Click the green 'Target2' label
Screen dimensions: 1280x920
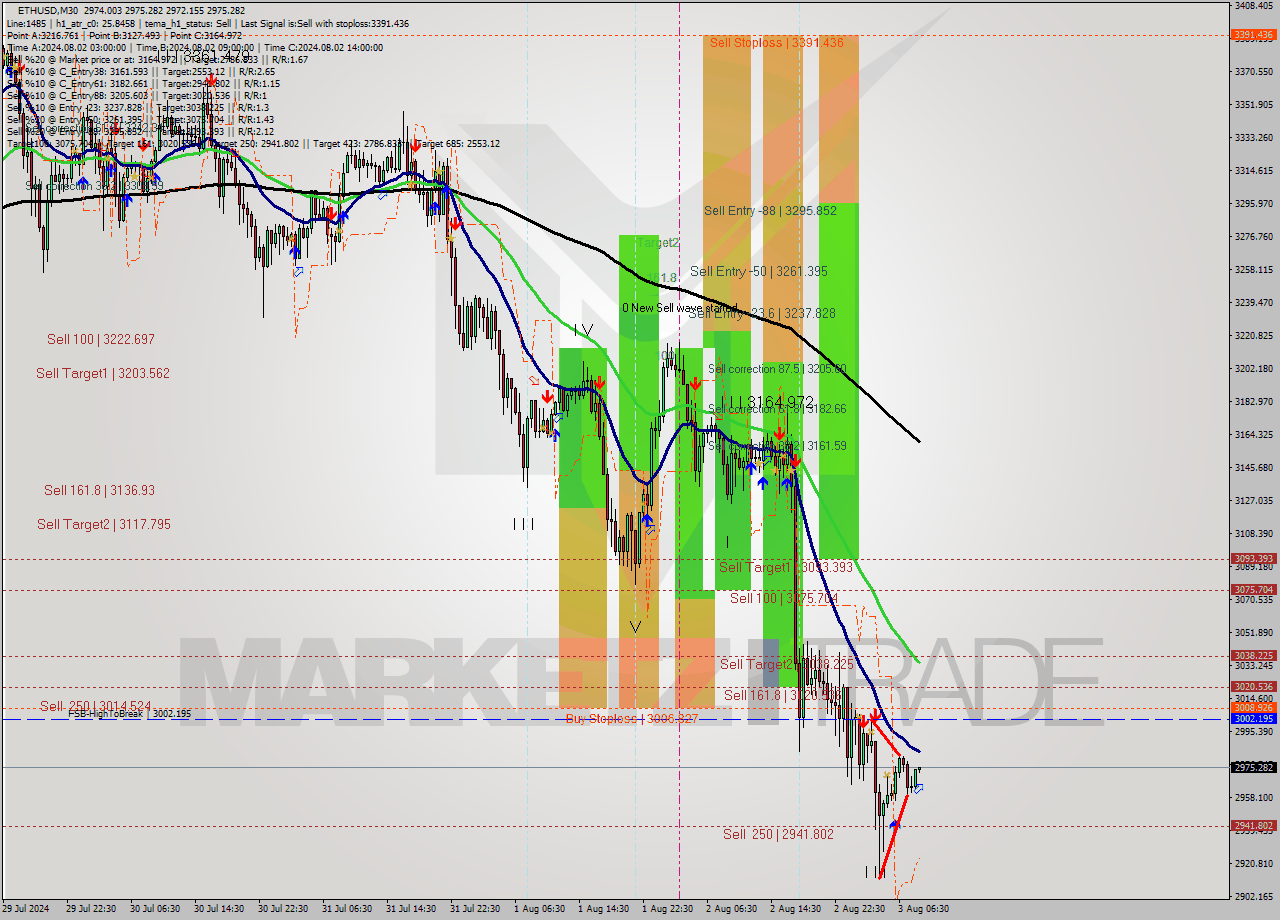(x=658, y=243)
